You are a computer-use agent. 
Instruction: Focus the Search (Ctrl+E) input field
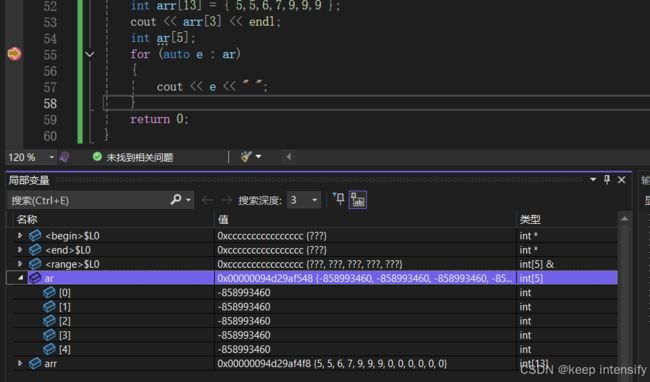pos(88,201)
